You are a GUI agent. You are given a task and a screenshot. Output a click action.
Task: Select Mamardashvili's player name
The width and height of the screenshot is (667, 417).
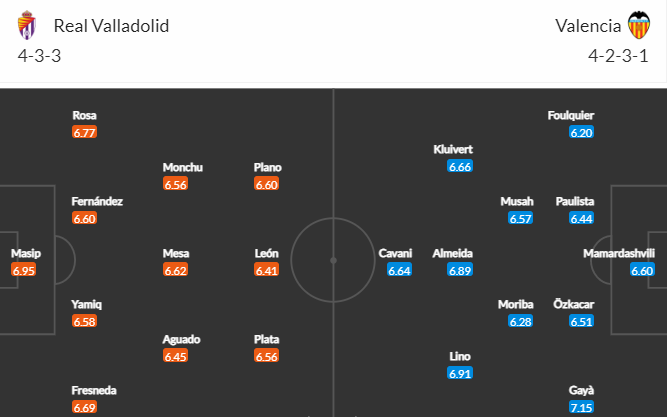pyautogui.click(x=619, y=253)
